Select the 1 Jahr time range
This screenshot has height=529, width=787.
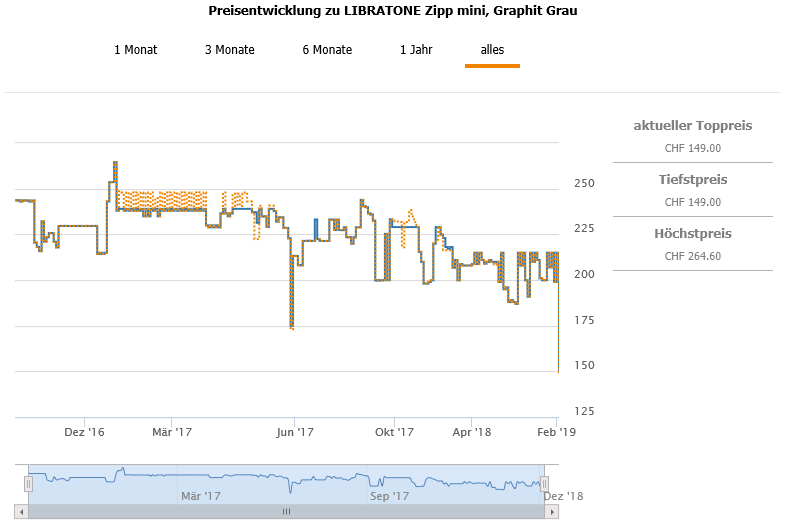[416, 50]
